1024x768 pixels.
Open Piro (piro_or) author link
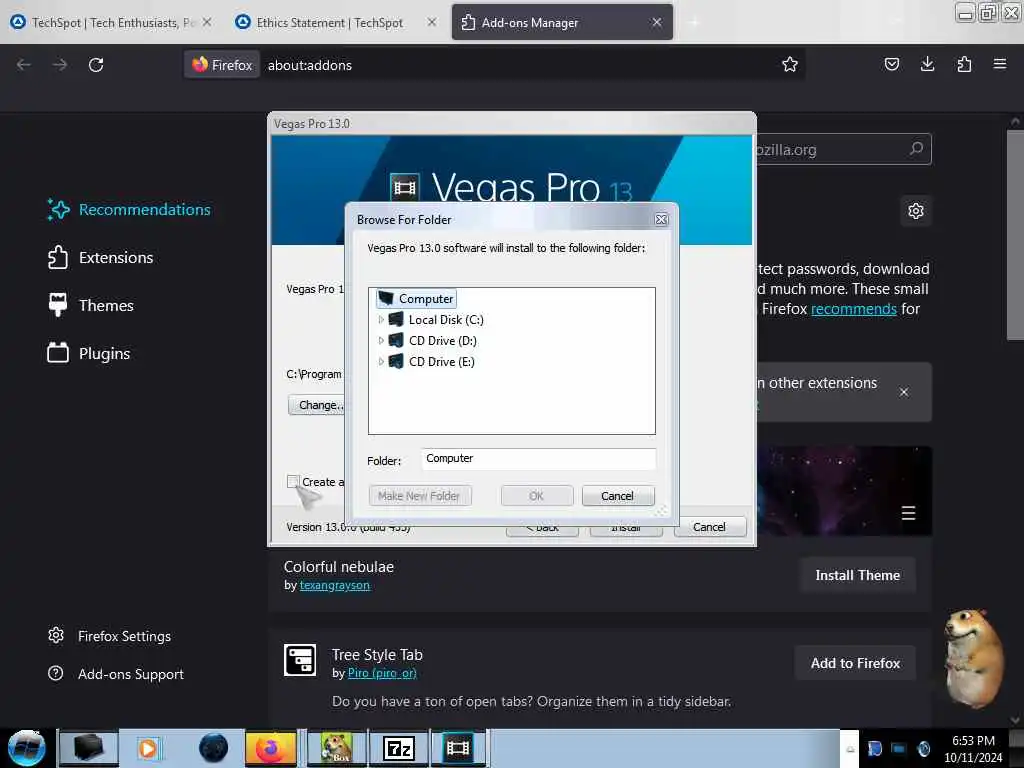click(382, 673)
